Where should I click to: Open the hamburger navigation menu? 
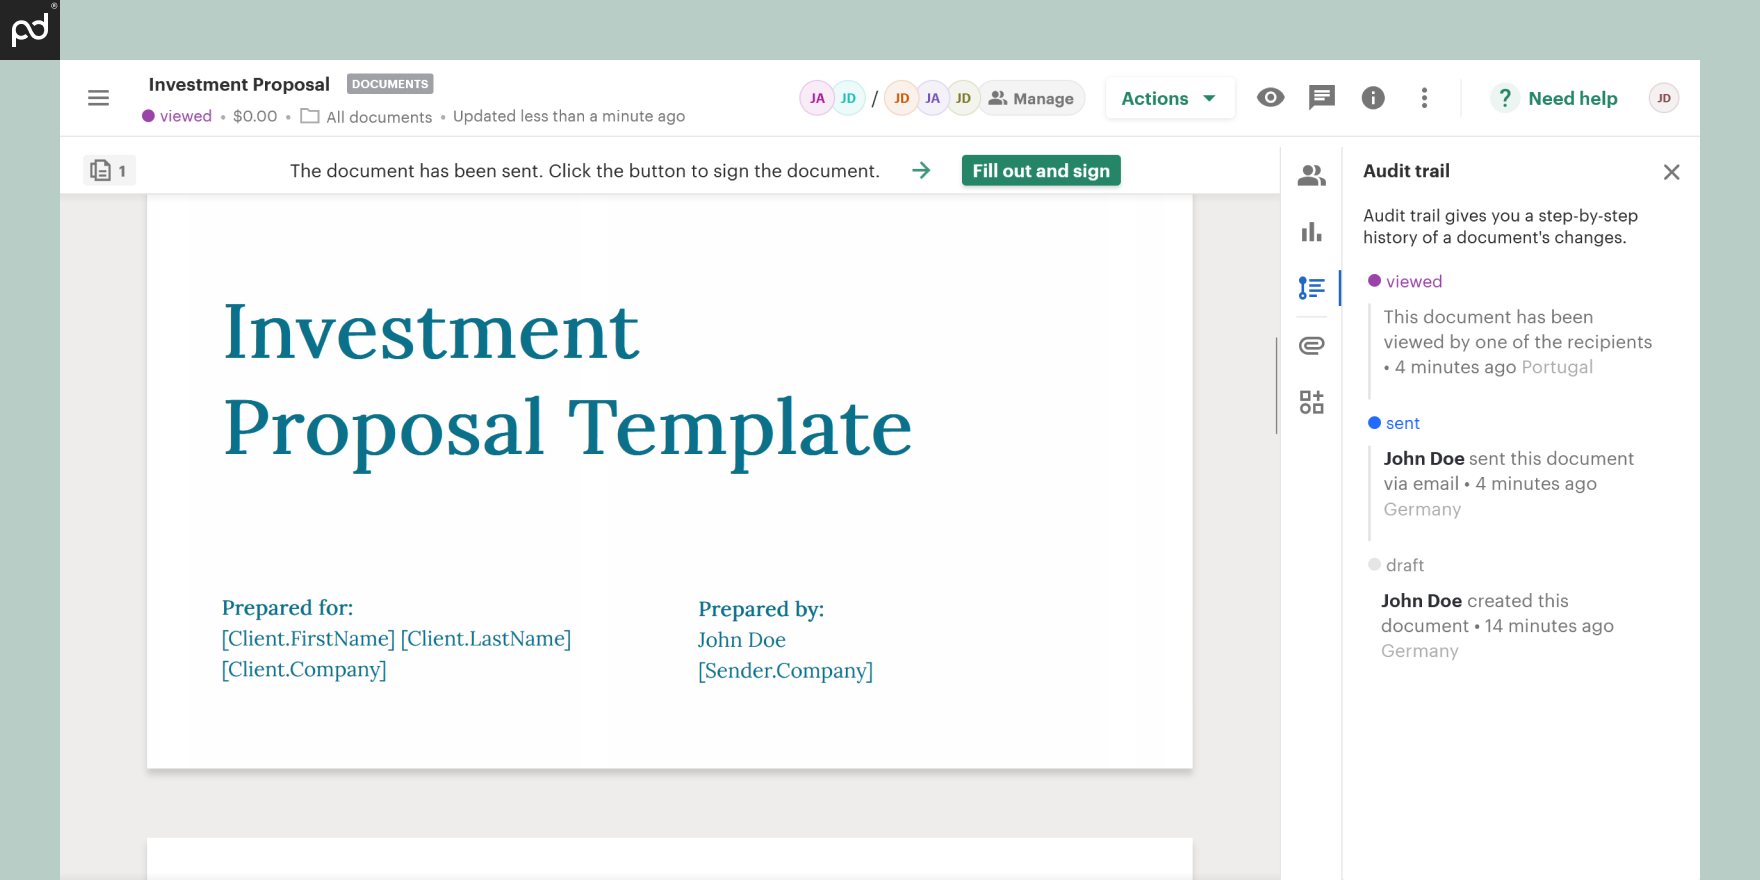[98, 98]
